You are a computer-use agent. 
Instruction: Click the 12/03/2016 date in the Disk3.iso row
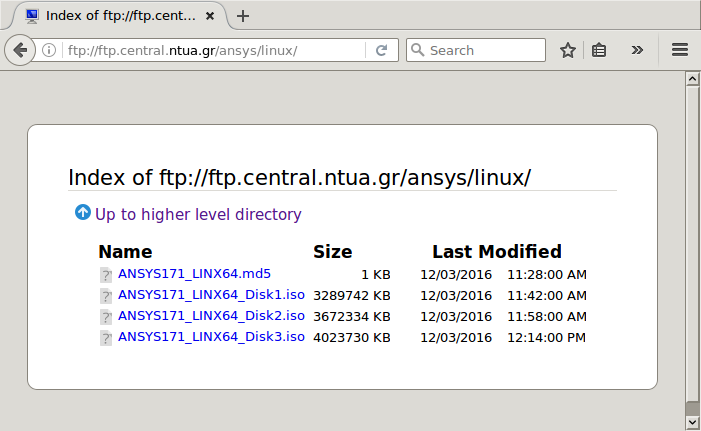[456, 338]
